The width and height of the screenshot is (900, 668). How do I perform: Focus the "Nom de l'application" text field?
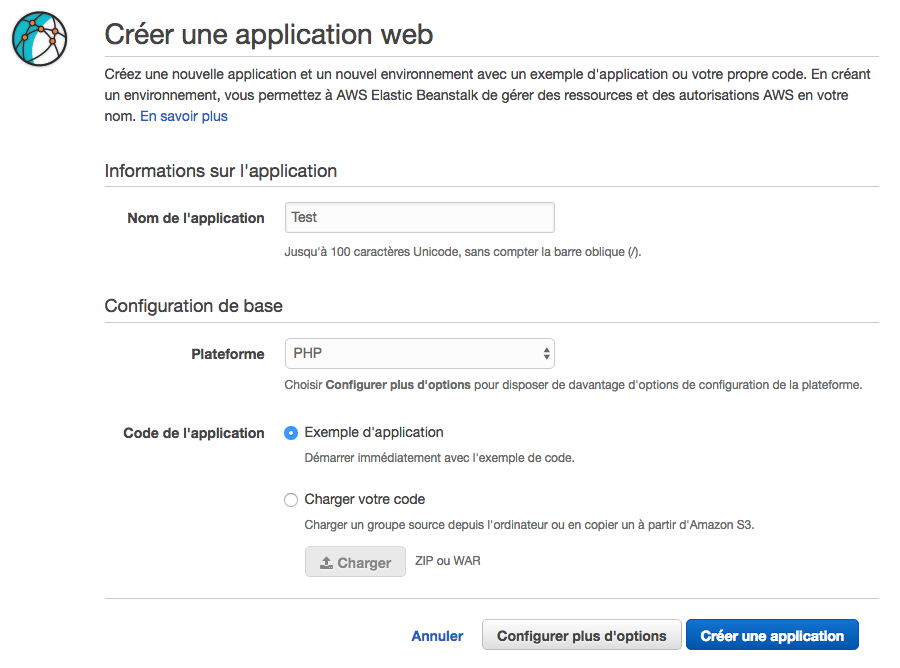419,218
